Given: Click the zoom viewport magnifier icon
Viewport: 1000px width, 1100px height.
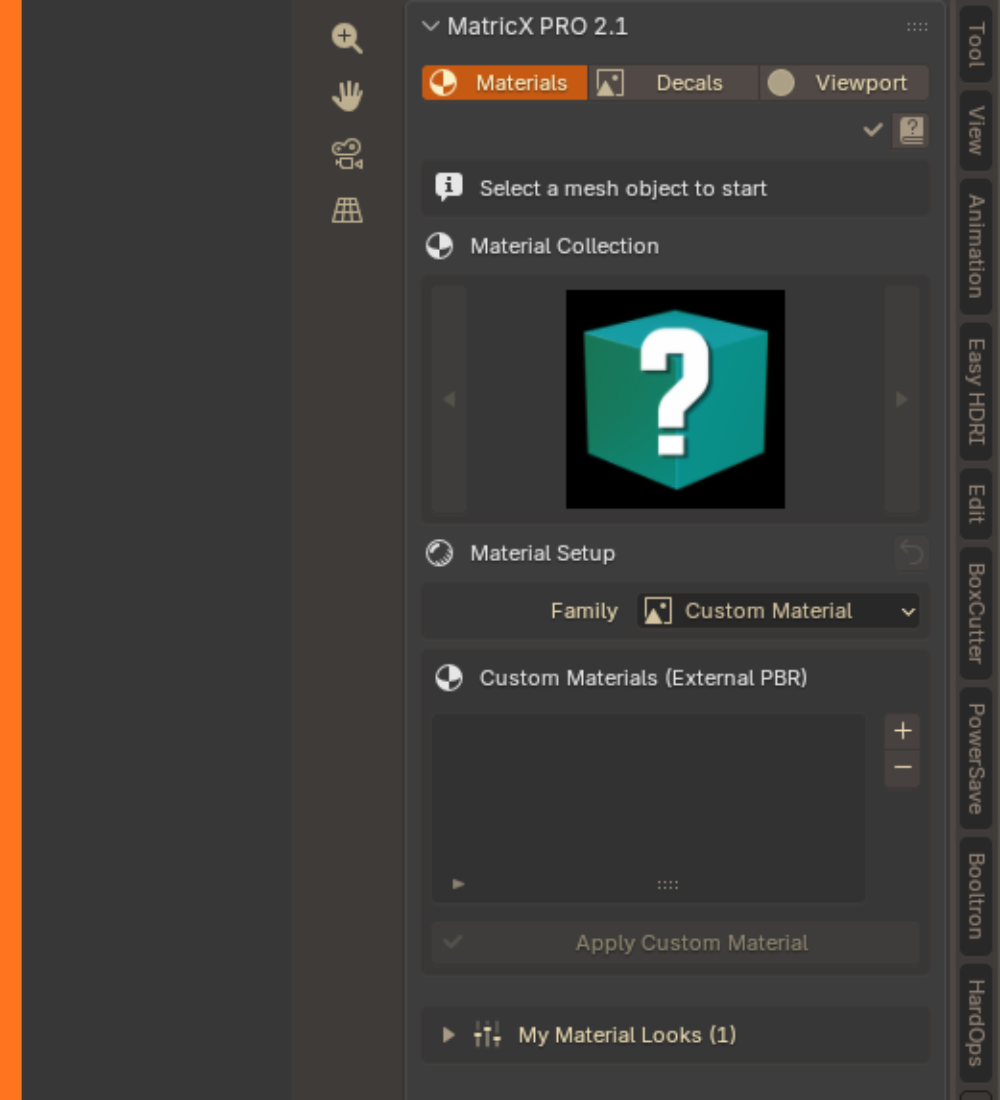Looking at the screenshot, I should pos(347,38).
